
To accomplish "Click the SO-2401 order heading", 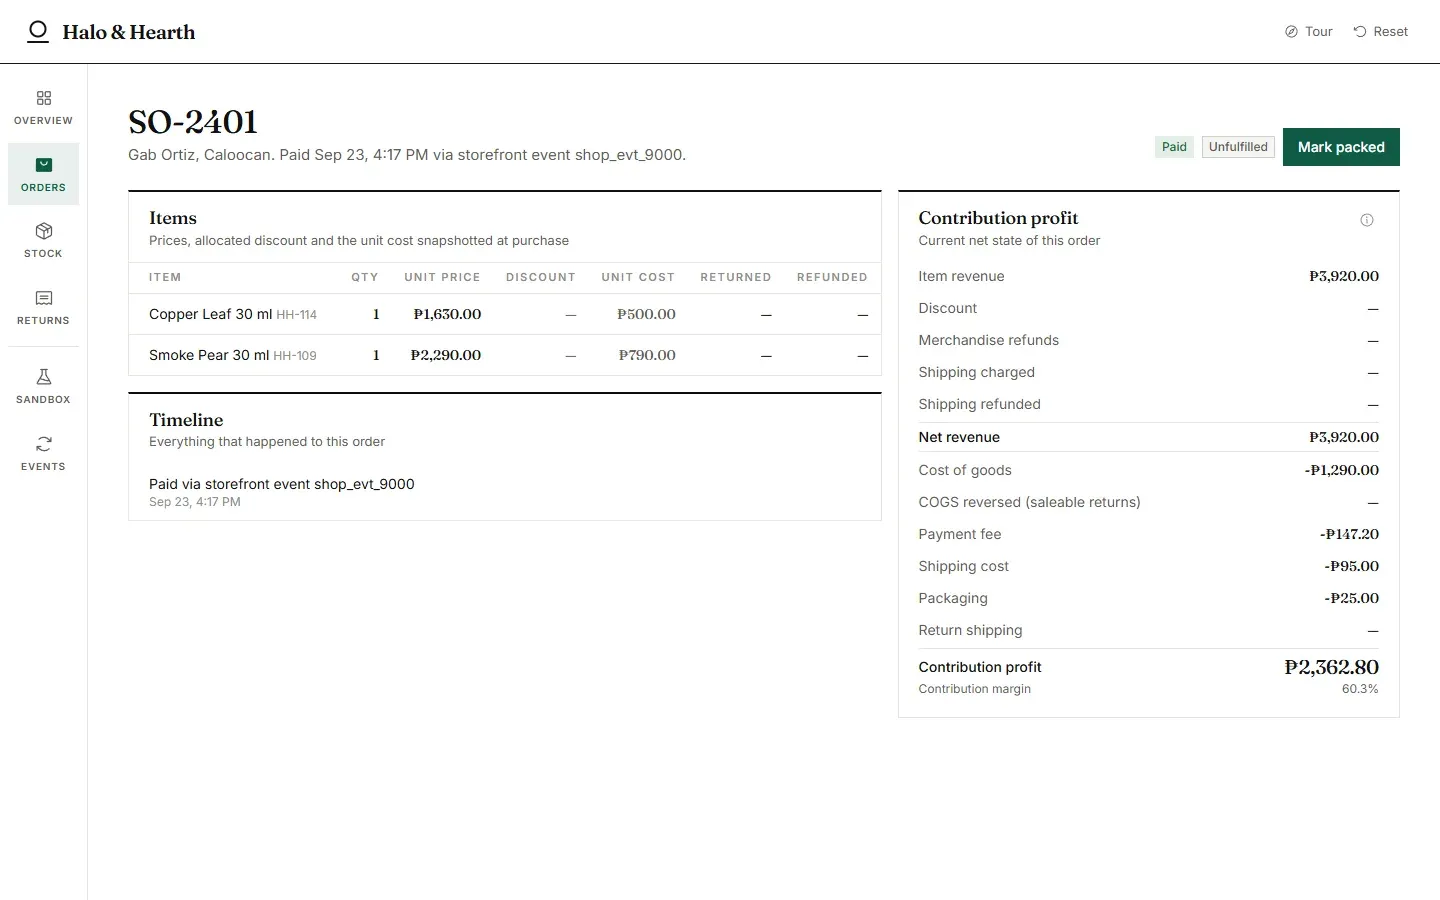I will point(193,122).
